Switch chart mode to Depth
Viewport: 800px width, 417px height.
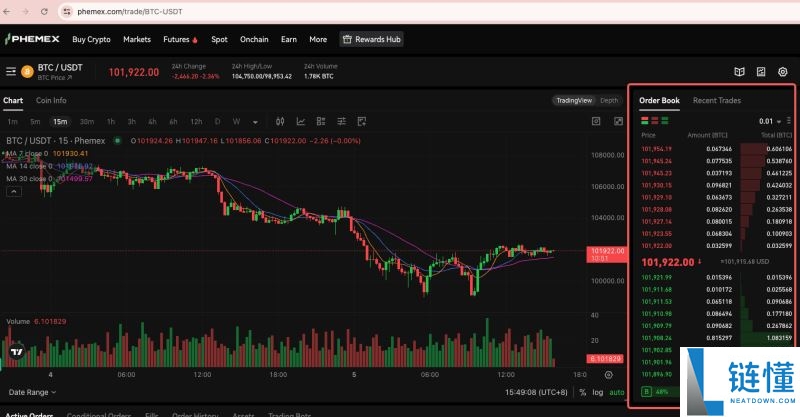(x=609, y=101)
